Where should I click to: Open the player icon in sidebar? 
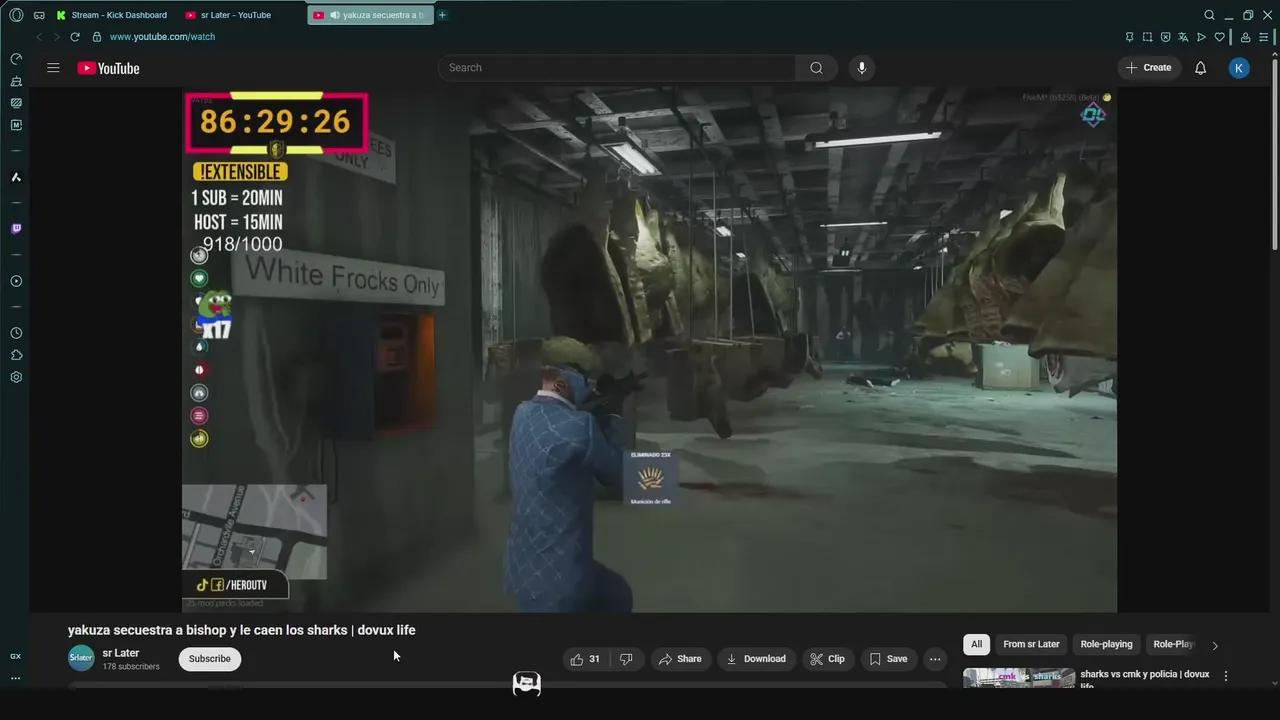tap(16, 281)
